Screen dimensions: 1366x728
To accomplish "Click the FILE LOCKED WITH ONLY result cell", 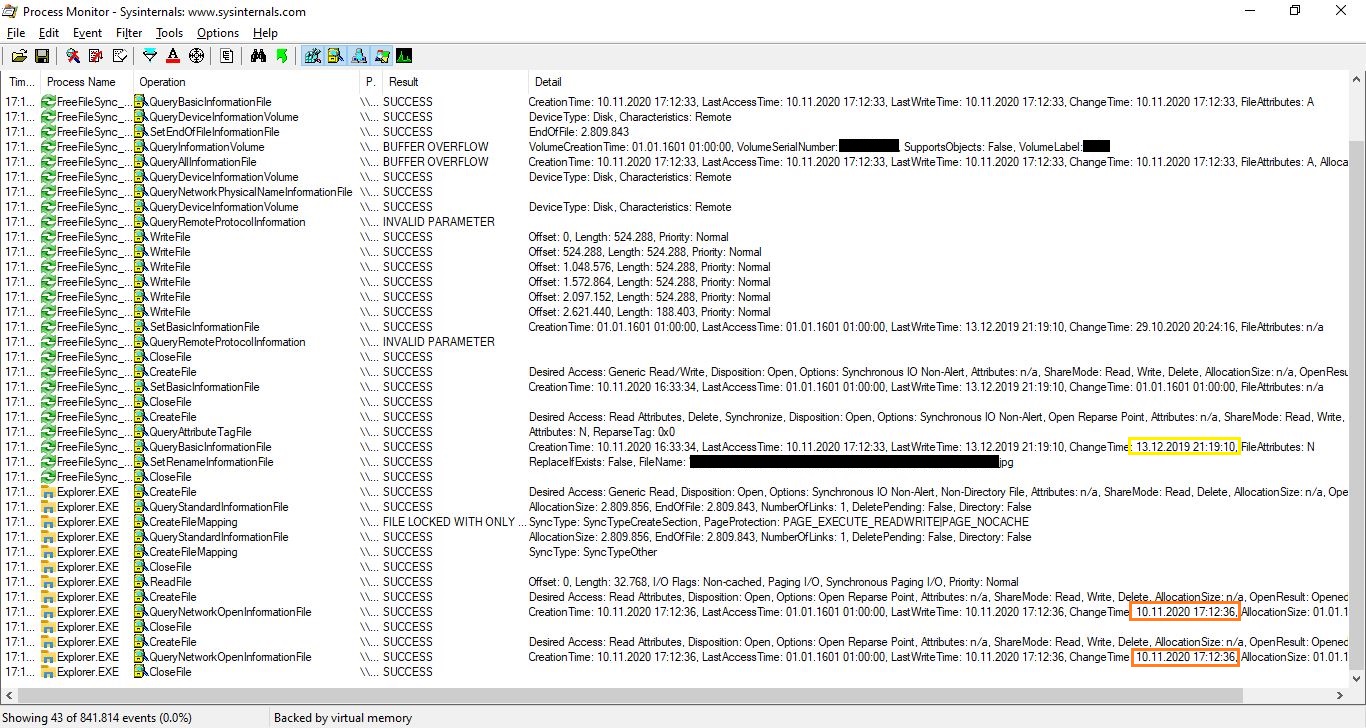I will [x=454, y=522].
